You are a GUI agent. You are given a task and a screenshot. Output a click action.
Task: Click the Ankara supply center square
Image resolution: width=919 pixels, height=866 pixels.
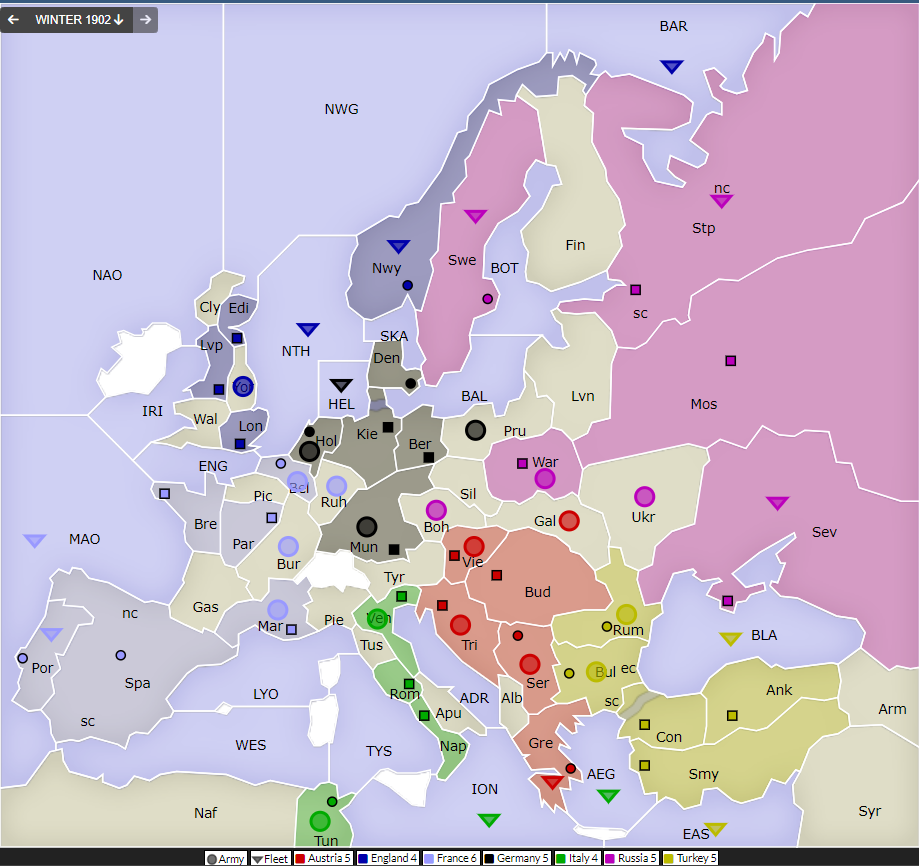click(732, 715)
